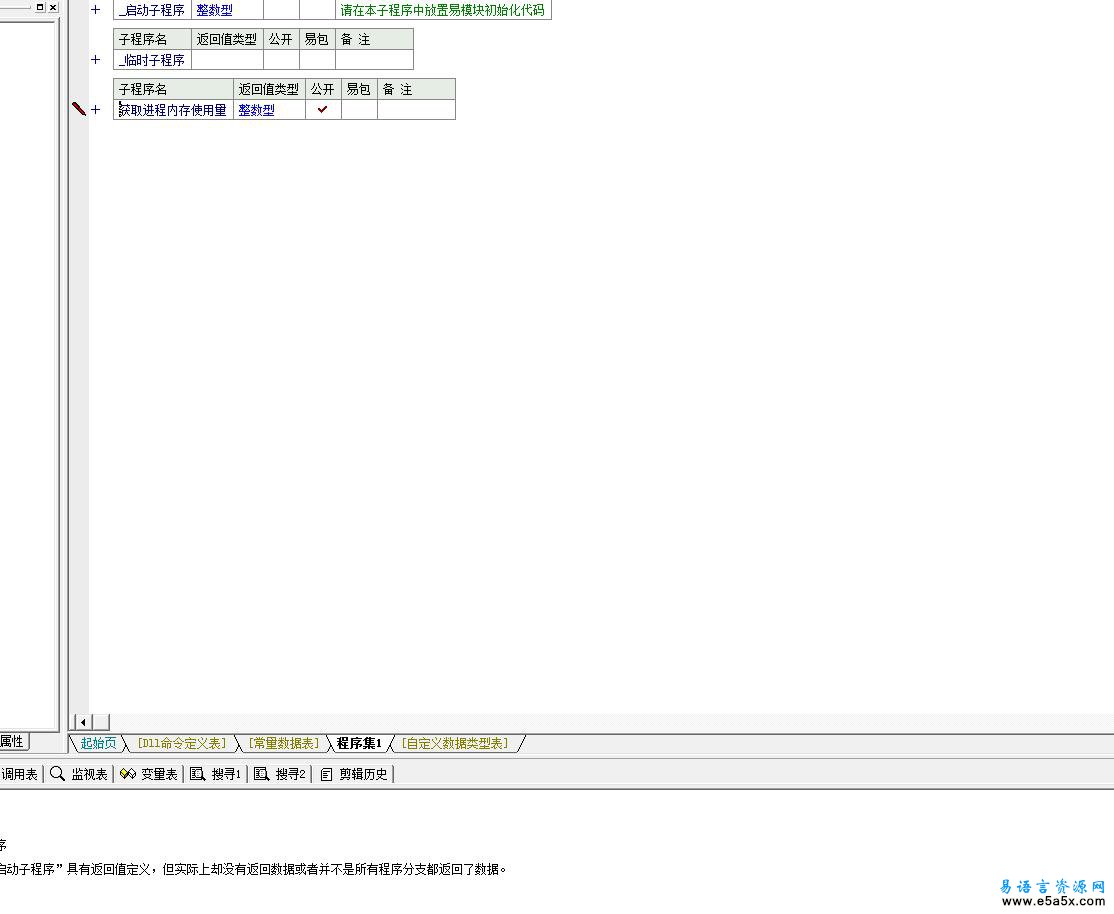This screenshot has width=1114, height=914.
Task: Switch to the [自定义数据类型表] tab
Action: pos(455,743)
